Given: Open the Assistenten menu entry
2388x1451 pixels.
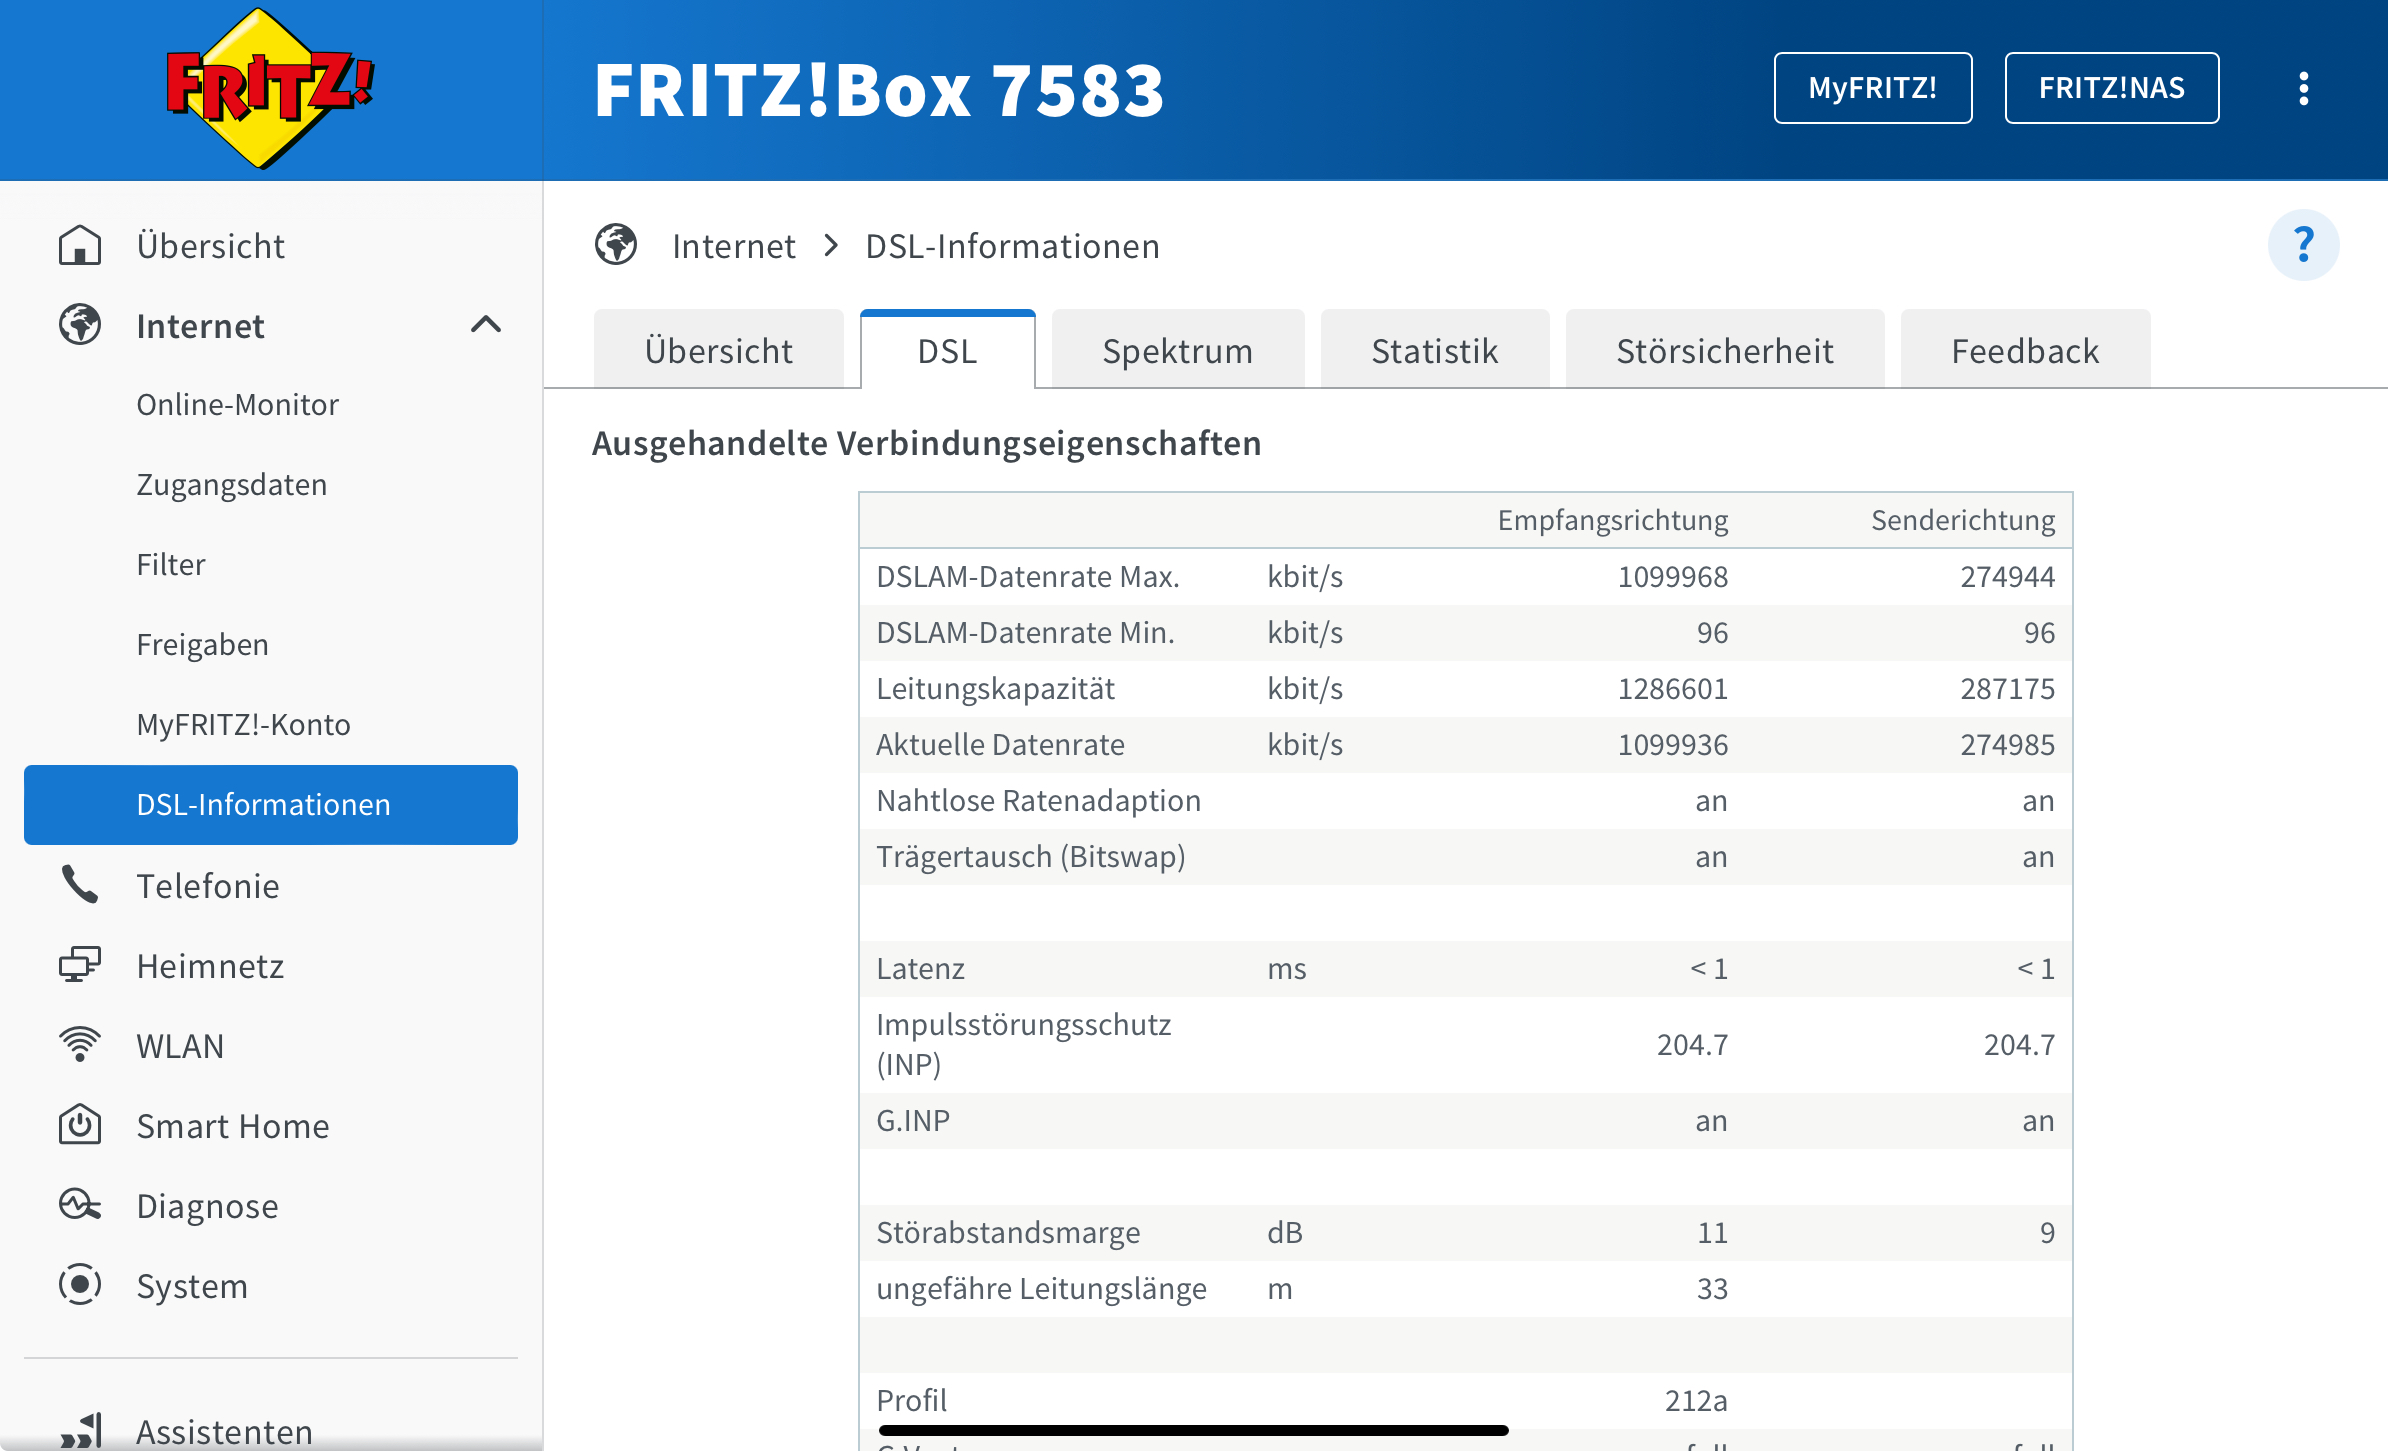Looking at the screenshot, I should click(x=224, y=1431).
